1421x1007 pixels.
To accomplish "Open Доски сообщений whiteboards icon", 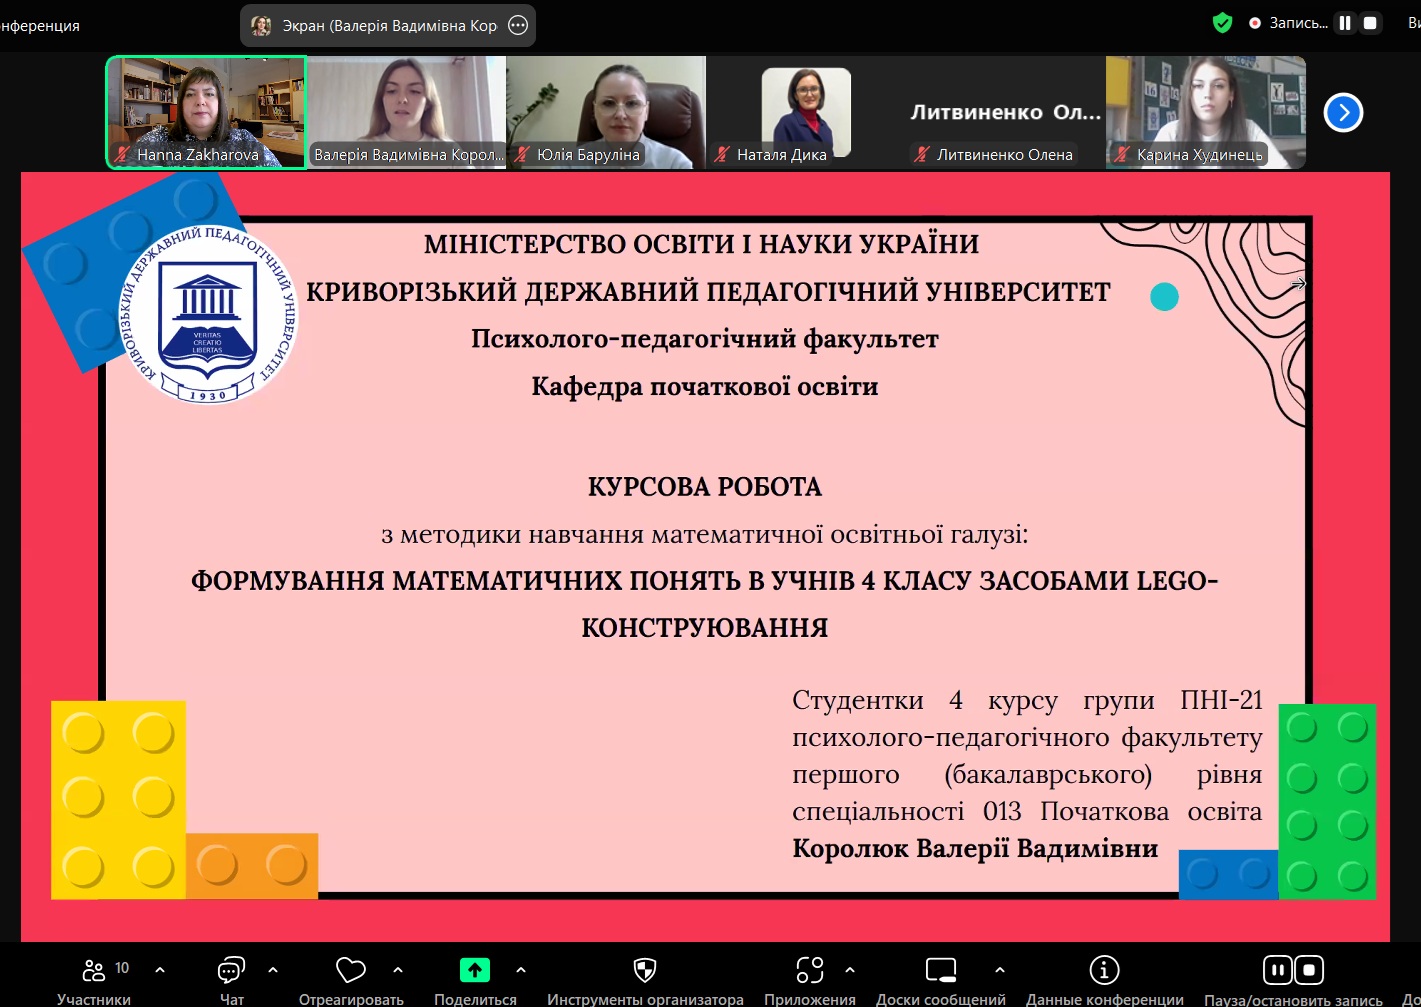I will 941,970.
